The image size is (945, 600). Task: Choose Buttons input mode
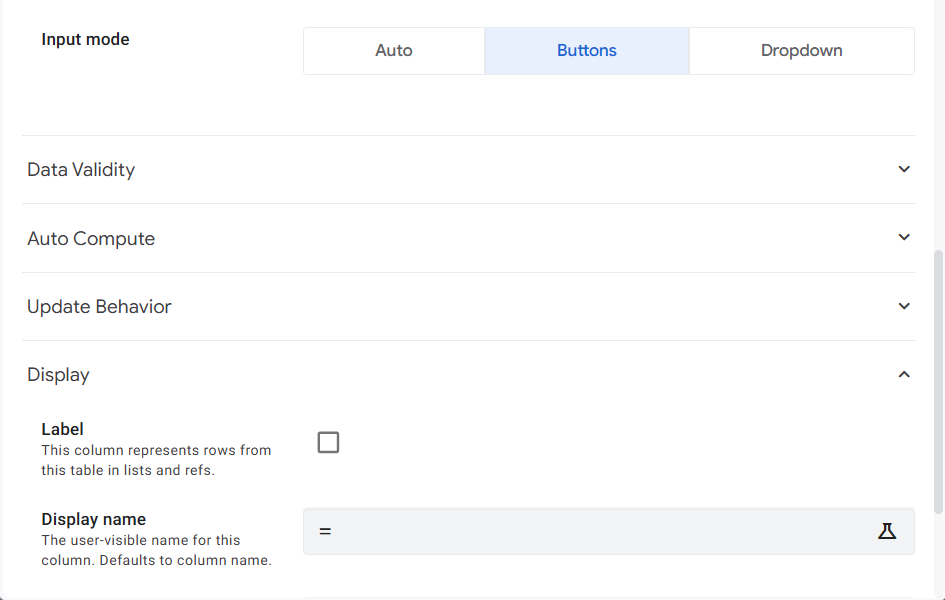tap(587, 51)
